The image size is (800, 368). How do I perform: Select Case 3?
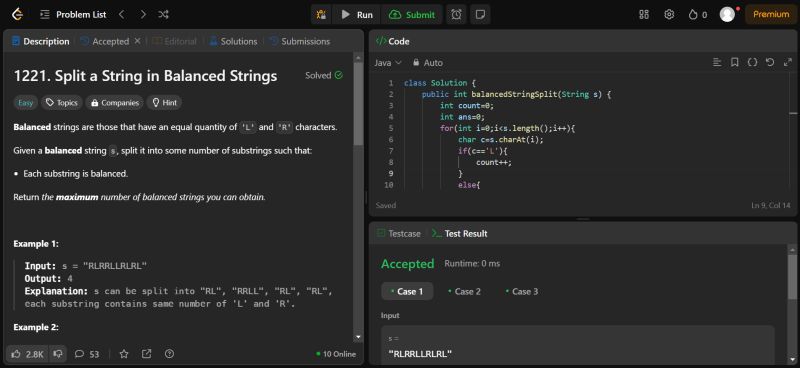coord(521,291)
